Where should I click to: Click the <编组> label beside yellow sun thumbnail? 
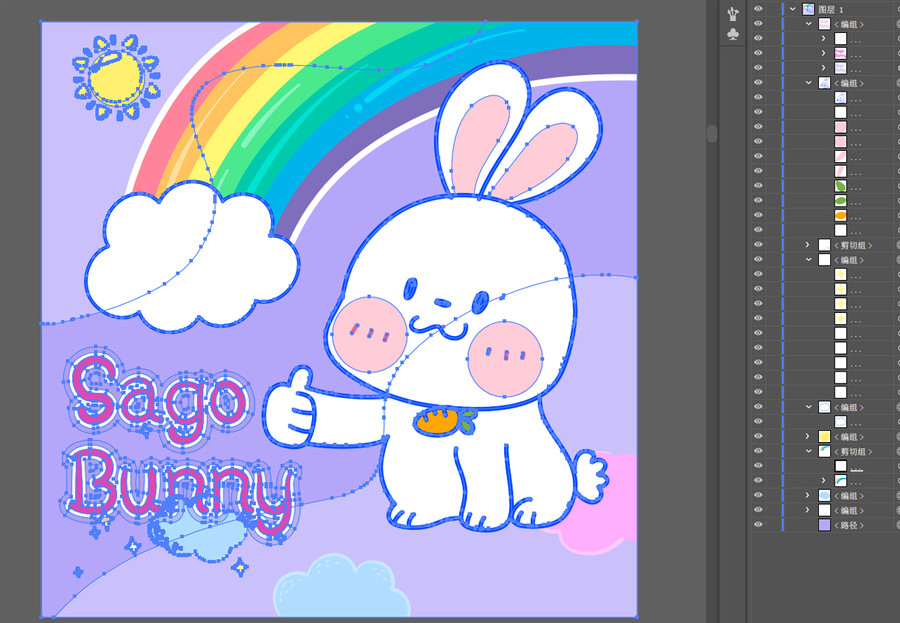click(x=849, y=437)
